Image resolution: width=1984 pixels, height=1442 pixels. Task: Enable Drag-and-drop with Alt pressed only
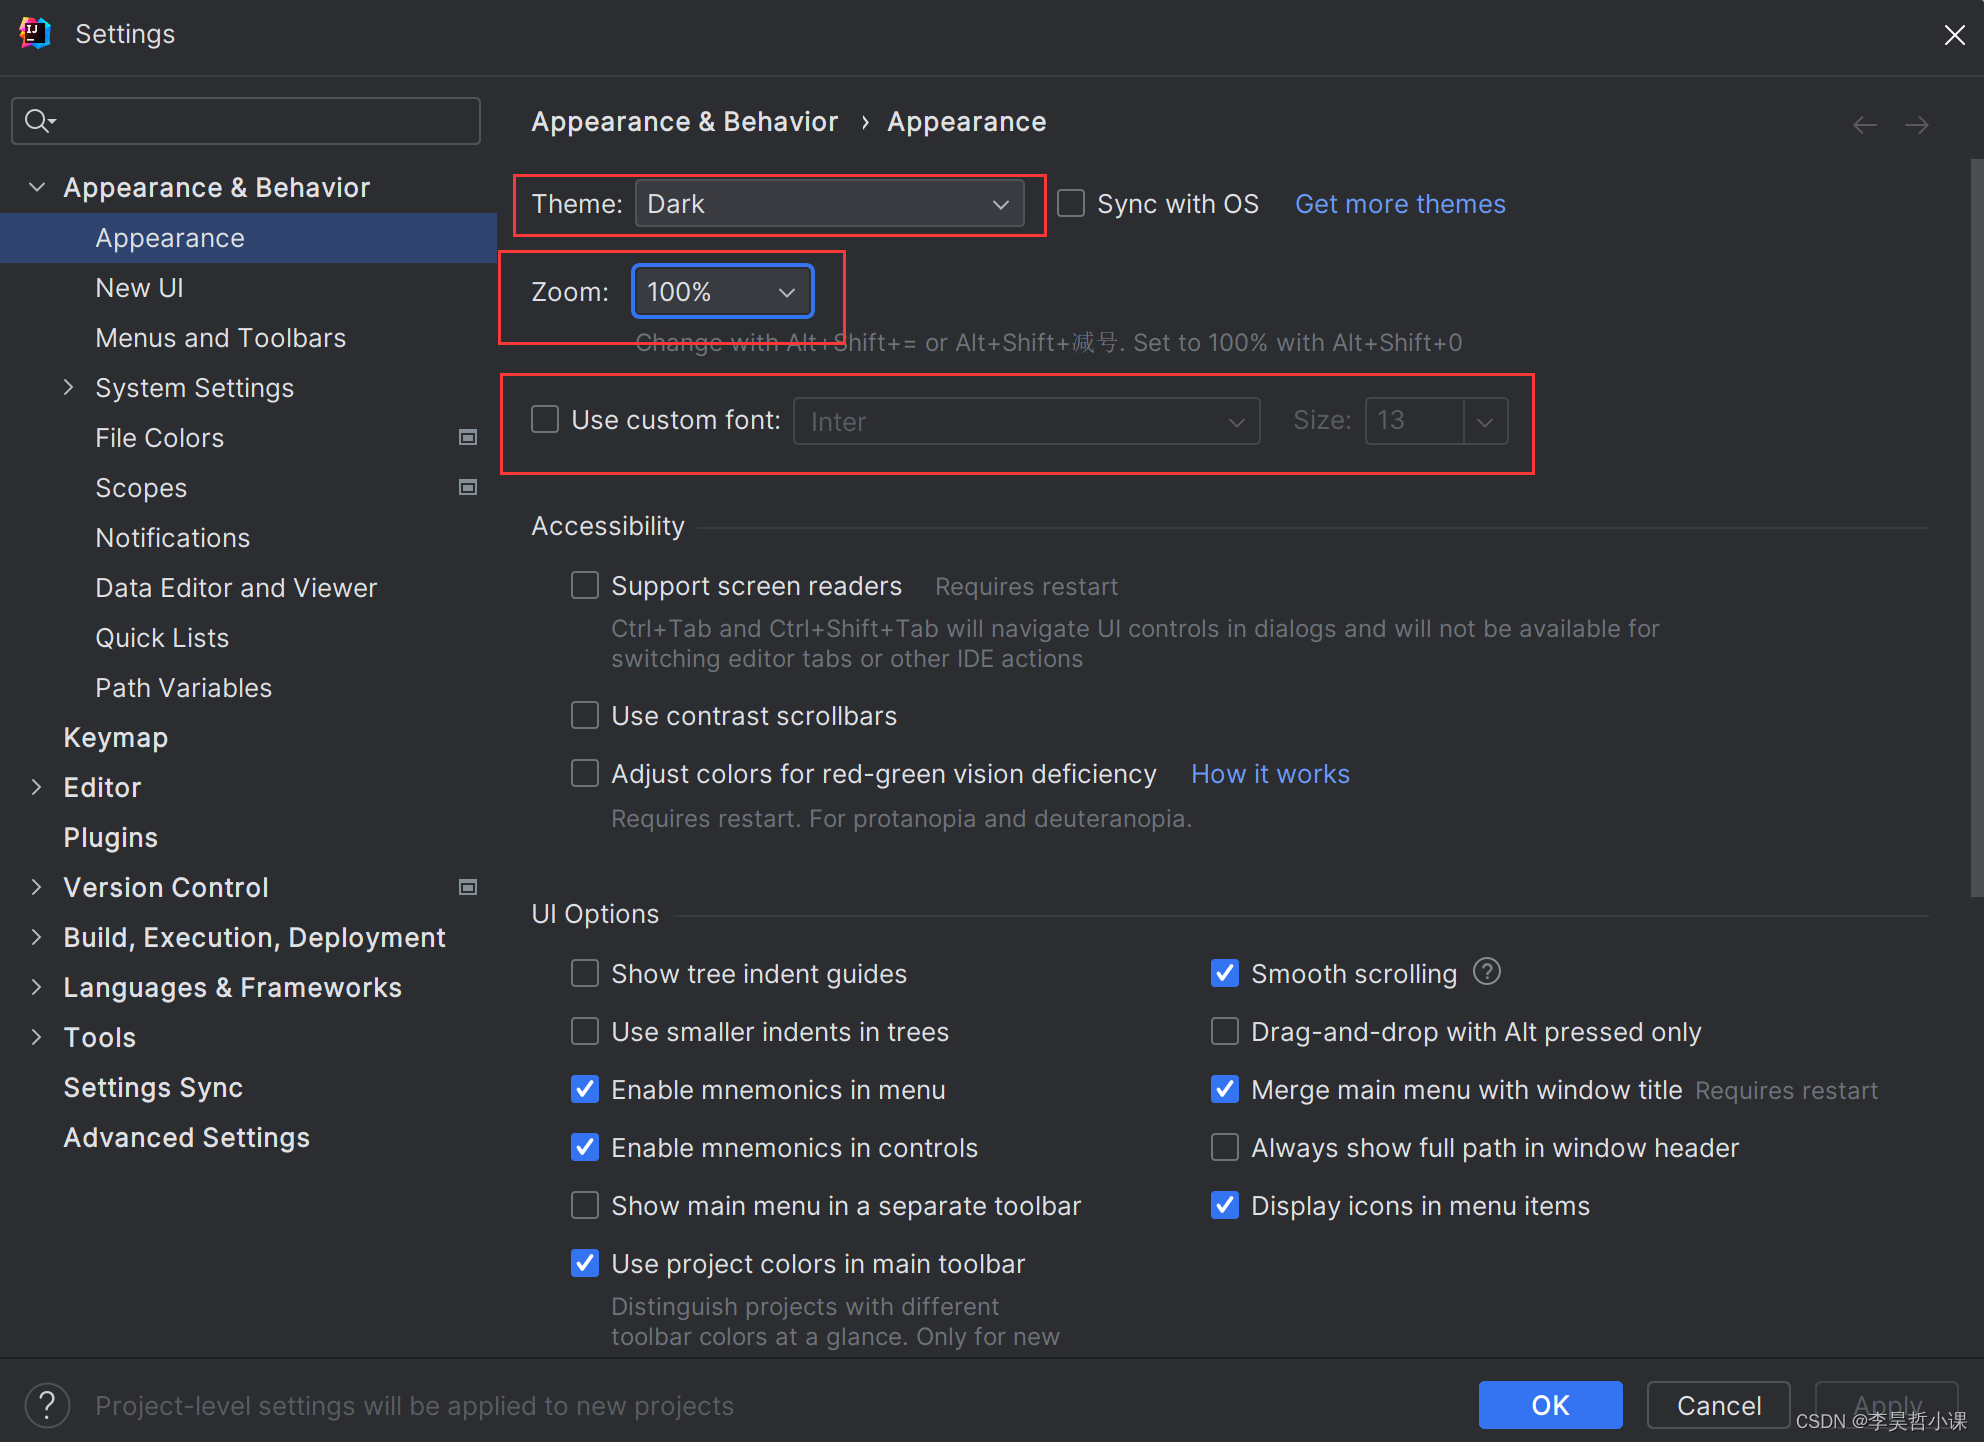1225,1031
